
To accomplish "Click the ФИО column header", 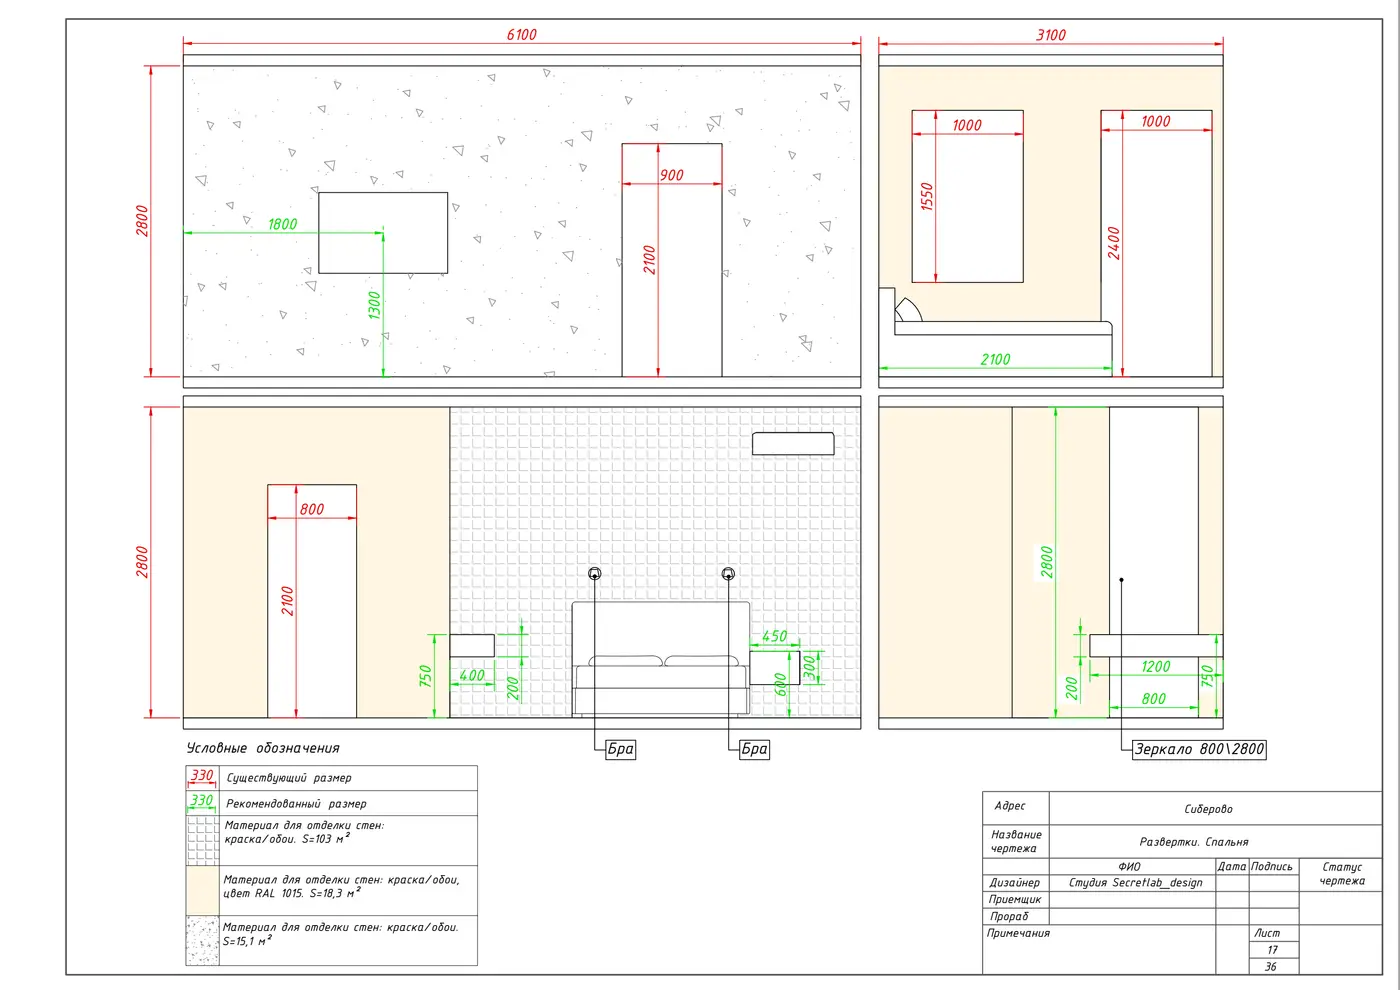I will coord(1129,867).
